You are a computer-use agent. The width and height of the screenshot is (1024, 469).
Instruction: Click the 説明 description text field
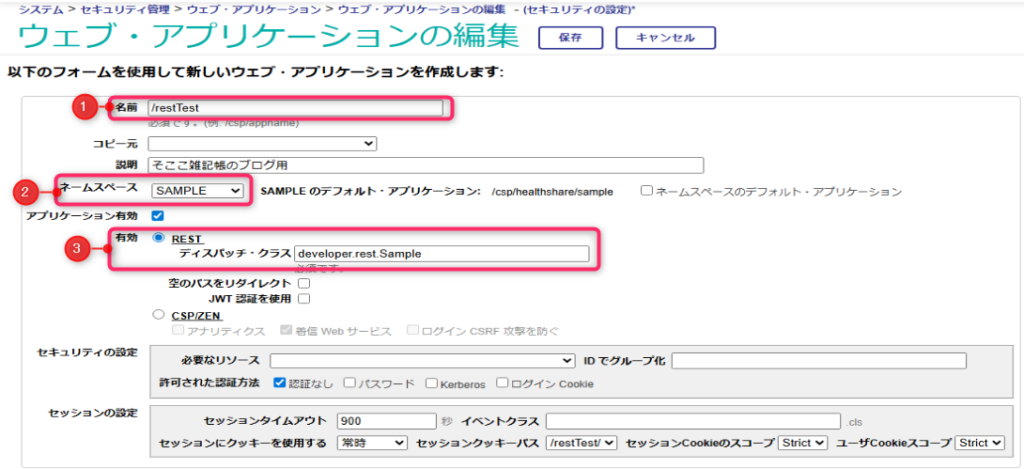(x=425, y=165)
